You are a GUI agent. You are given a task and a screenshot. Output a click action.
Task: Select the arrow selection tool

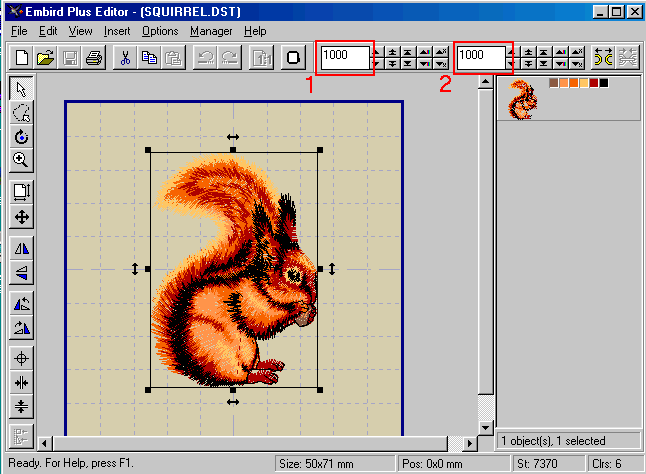21,89
